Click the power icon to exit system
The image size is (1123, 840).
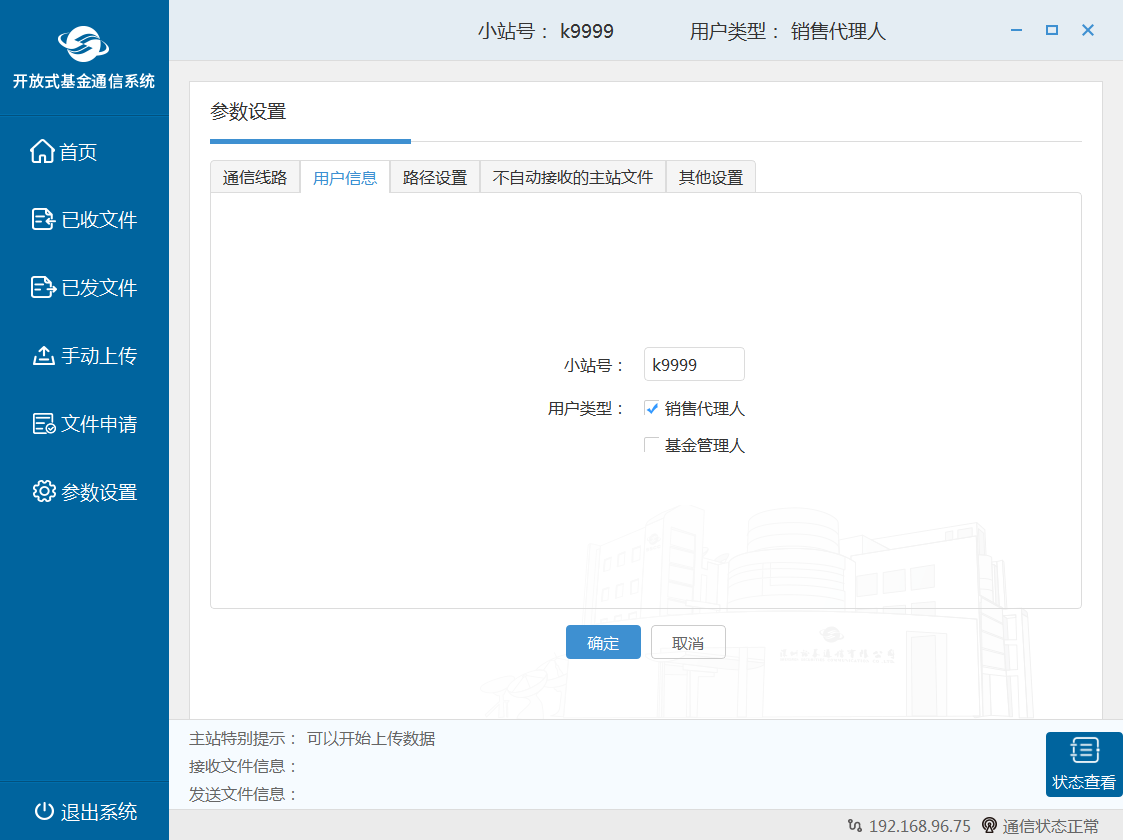tap(43, 812)
